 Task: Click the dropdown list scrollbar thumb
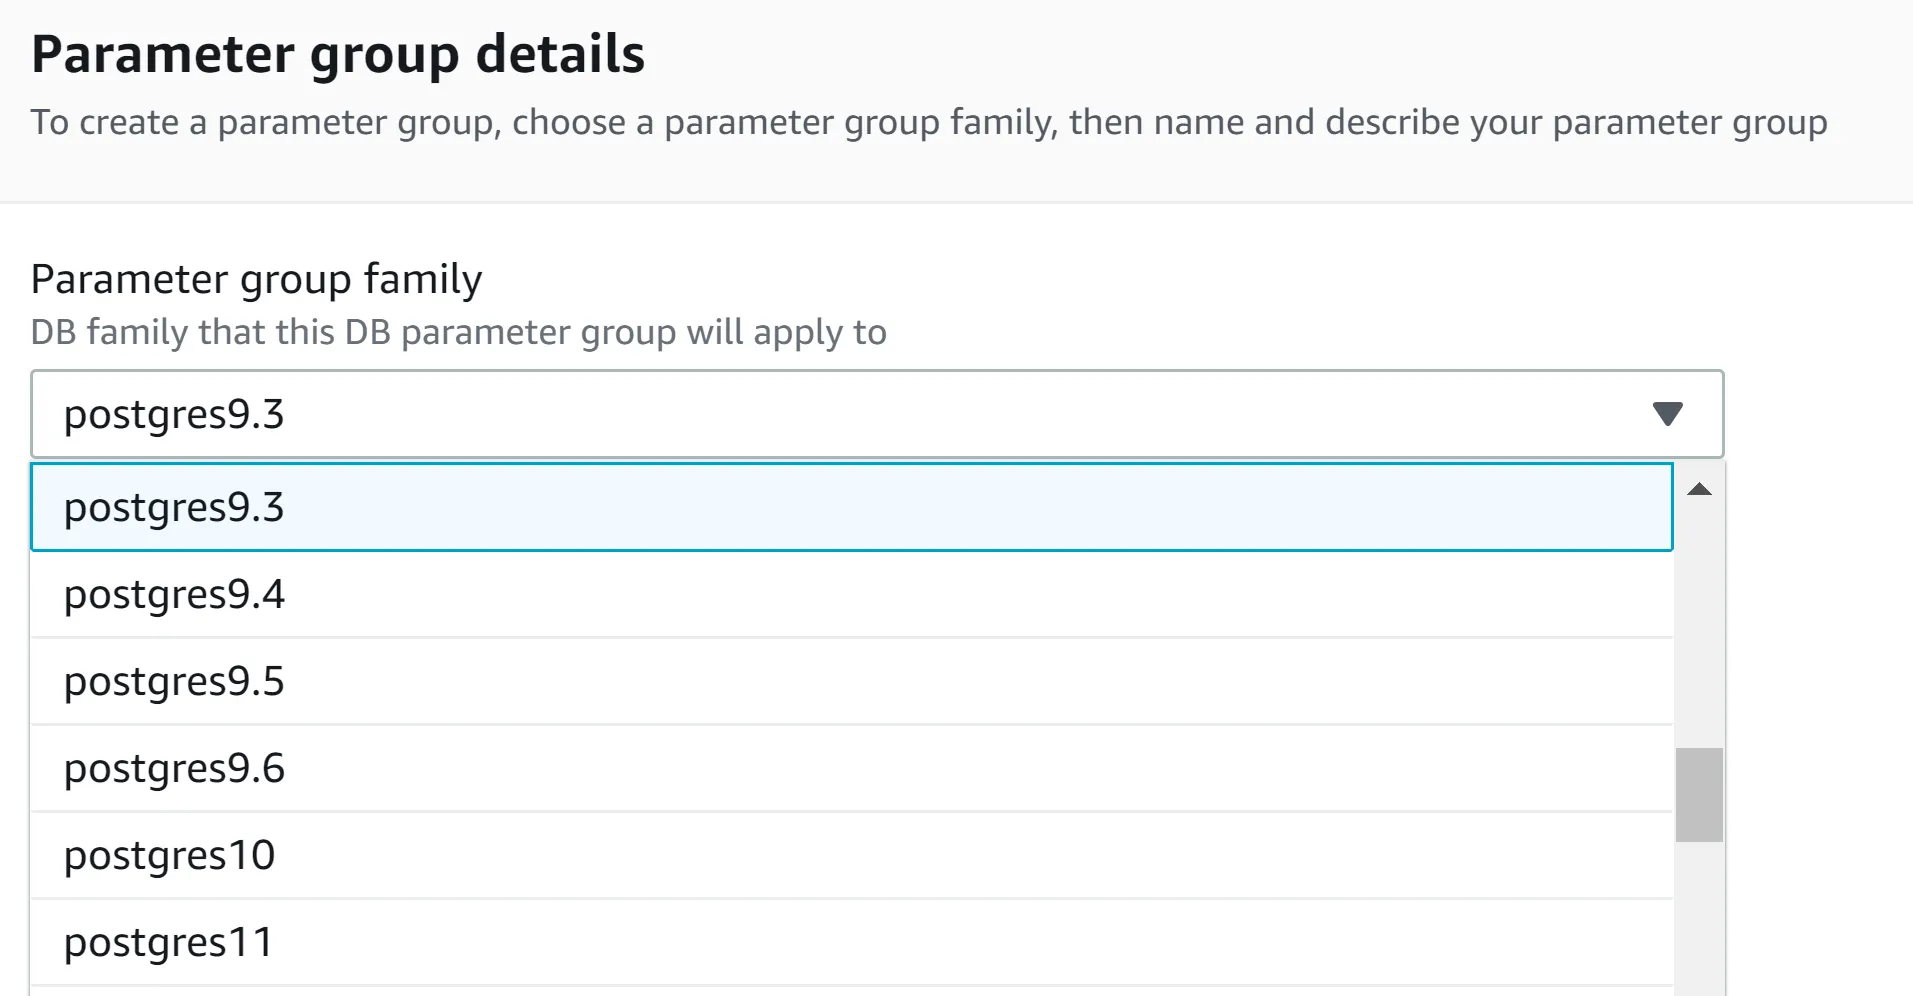click(x=1699, y=795)
